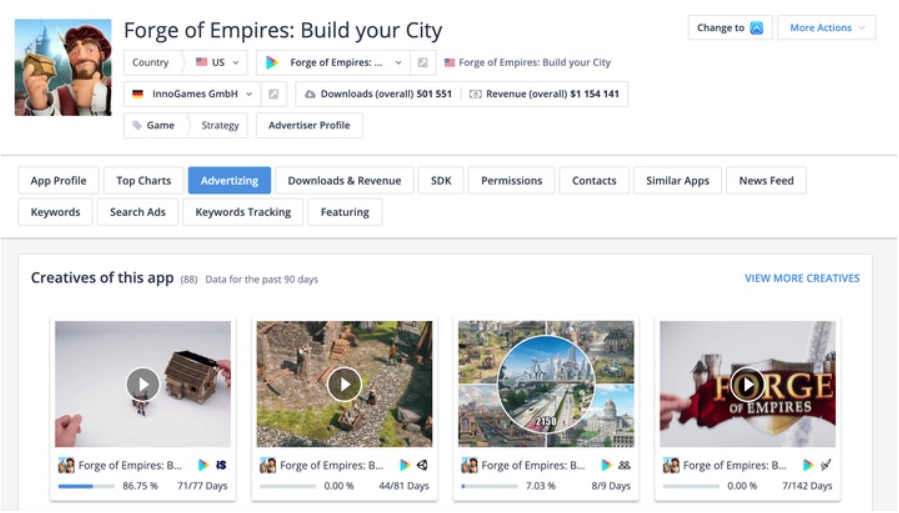Click progress bar on the 44/81 Days card

(288, 486)
